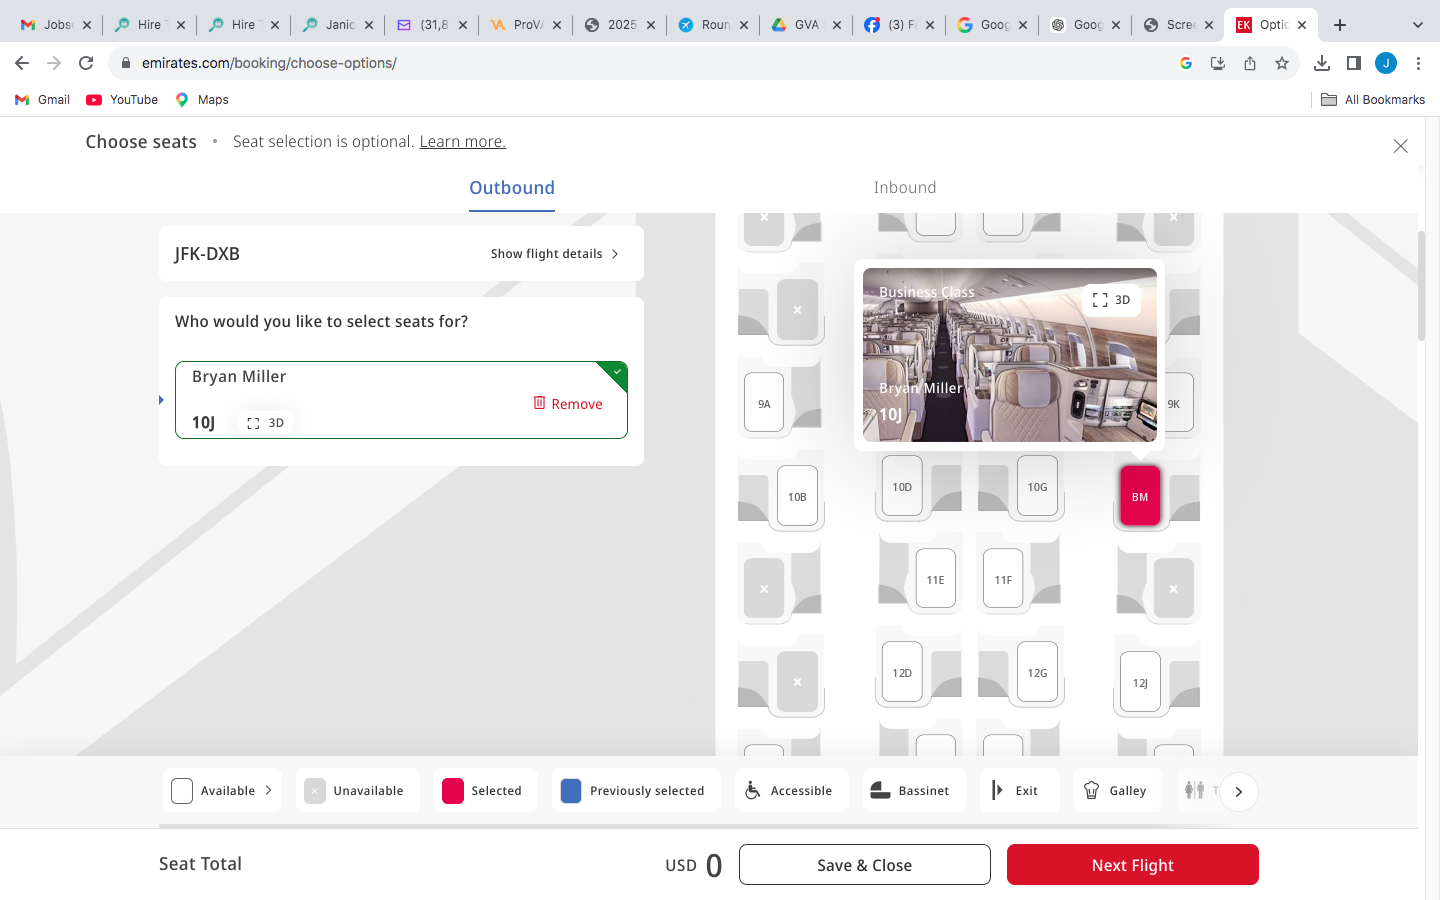This screenshot has height=900, width=1440.
Task: View site information lock icon
Action: (126, 63)
